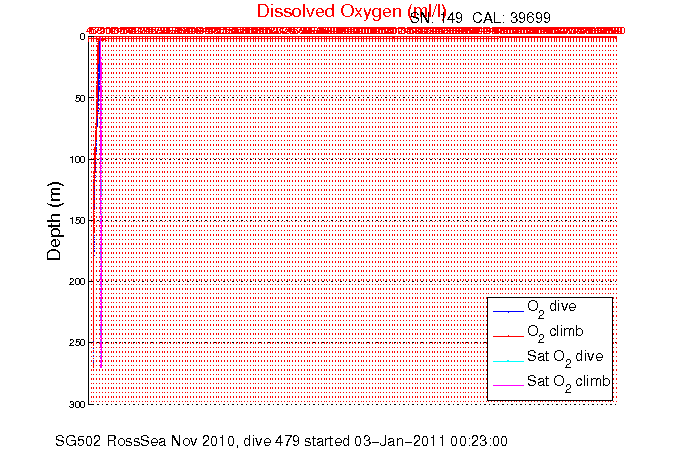
Task: Select the 250 depth tick label
Action: tap(77, 343)
